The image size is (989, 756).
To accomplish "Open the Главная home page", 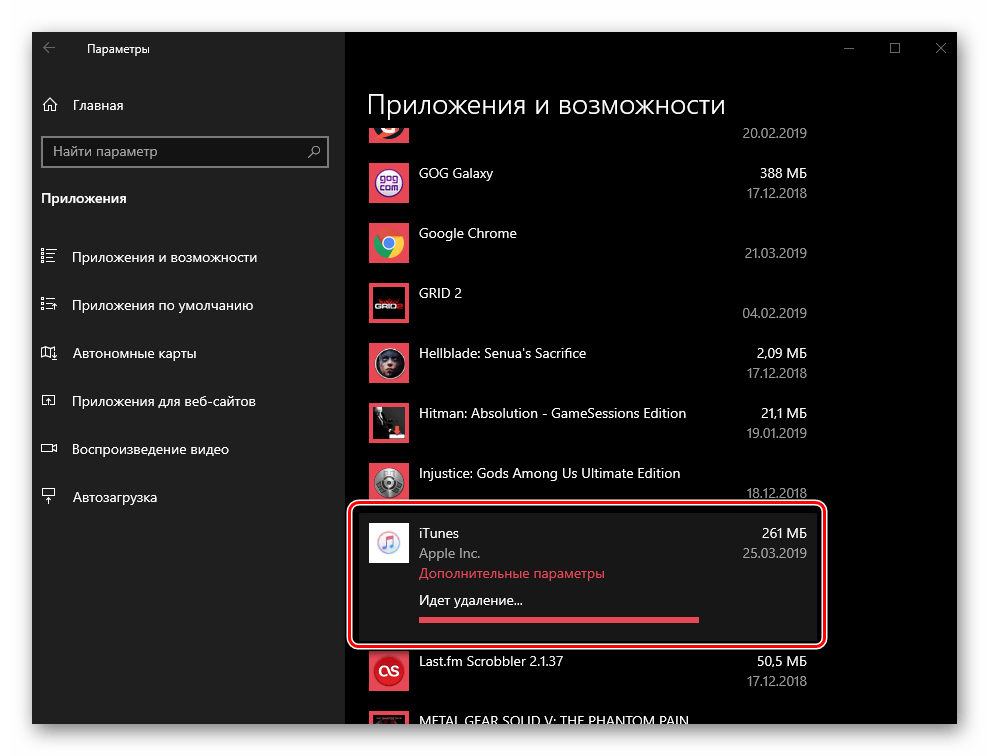I will click(97, 105).
